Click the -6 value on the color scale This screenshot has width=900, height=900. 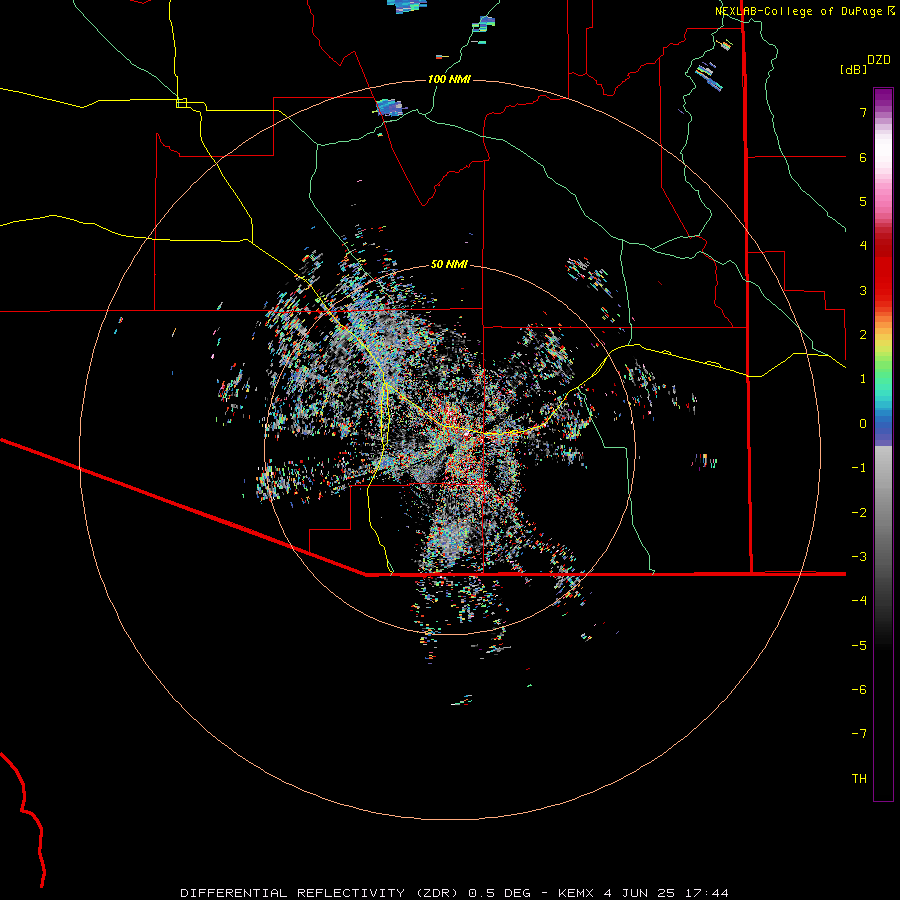[859, 689]
